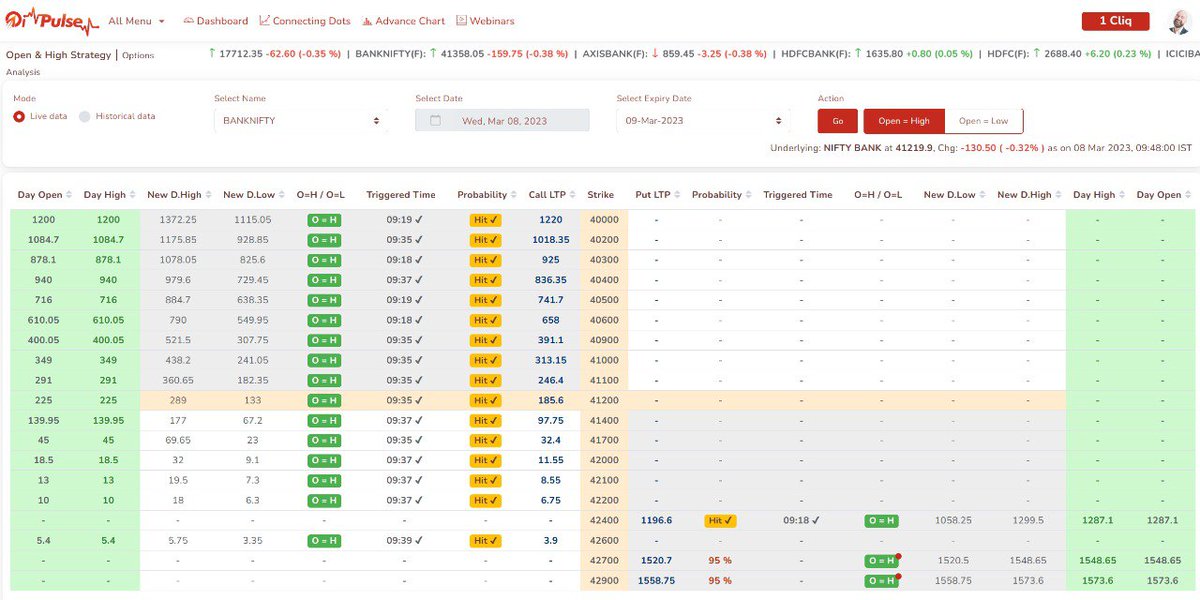Click Hit badge in 41400 row
This screenshot has height=600, width=1200.
(x=486, y=420)
